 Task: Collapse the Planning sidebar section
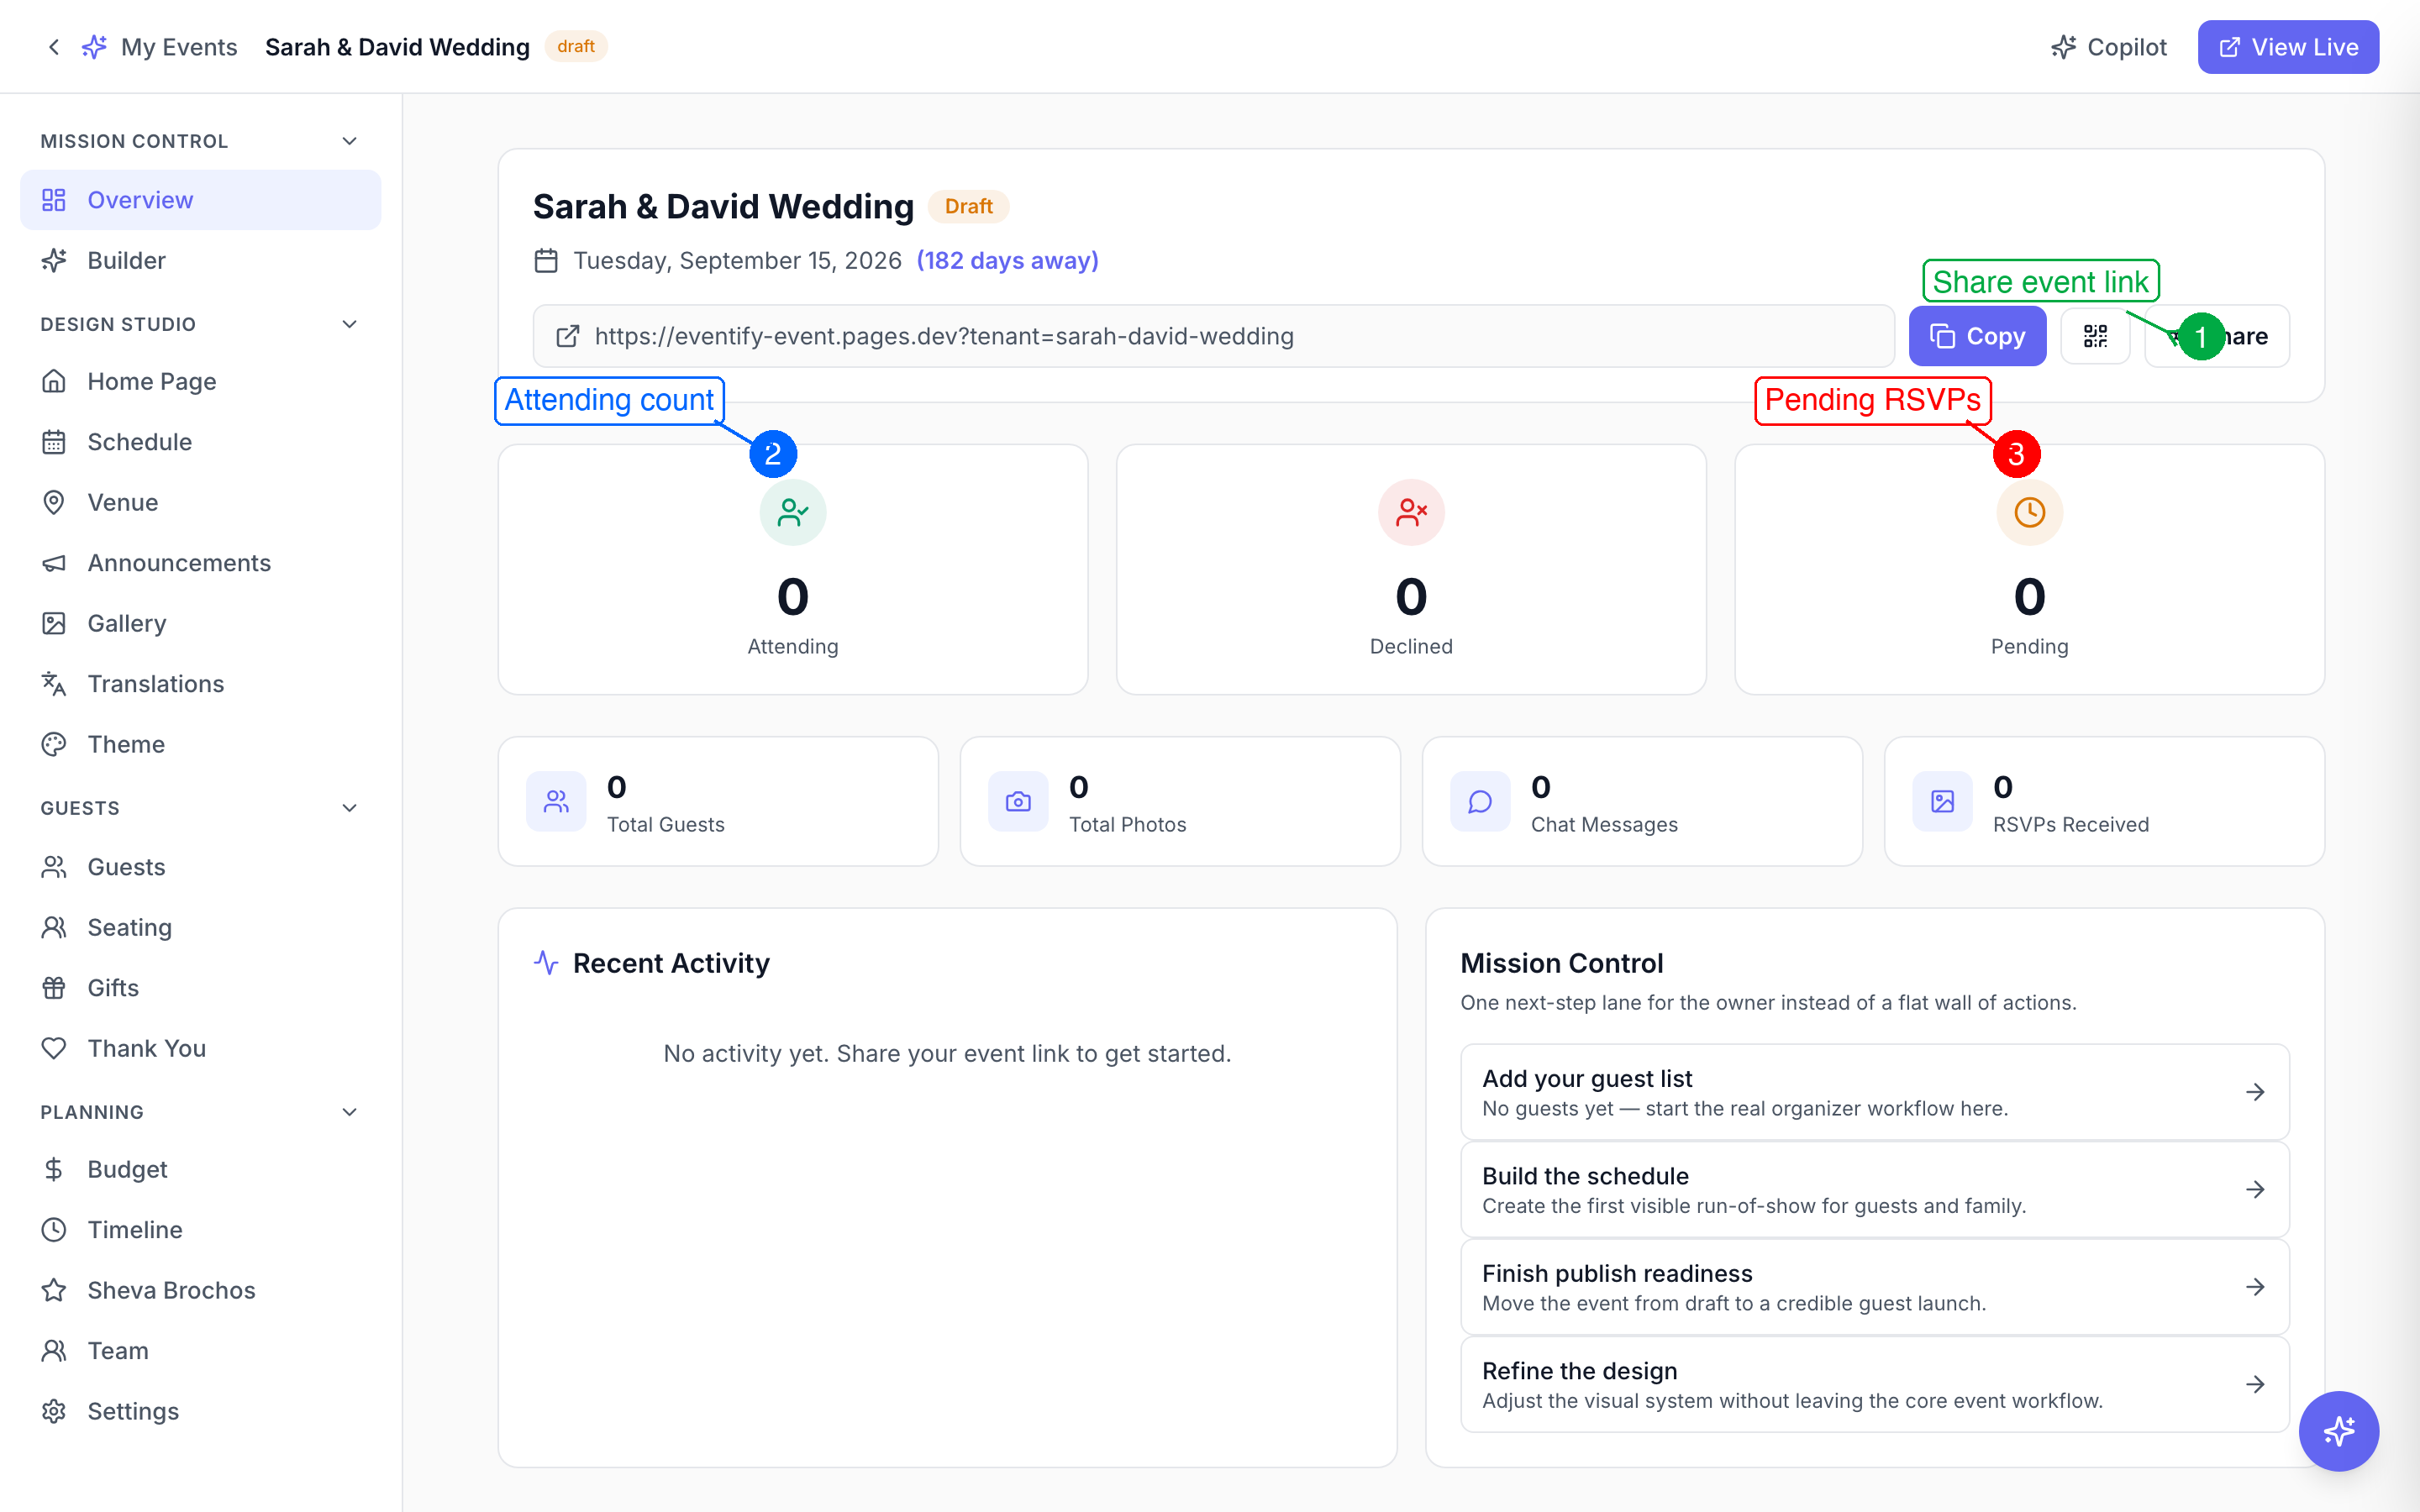(349, 1112)
